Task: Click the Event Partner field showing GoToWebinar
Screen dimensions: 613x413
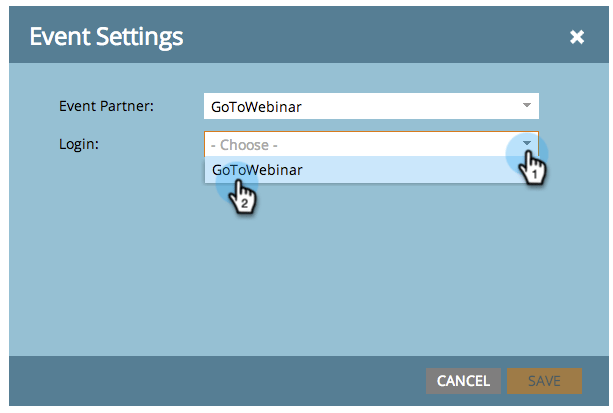Action: click(371, 106)
